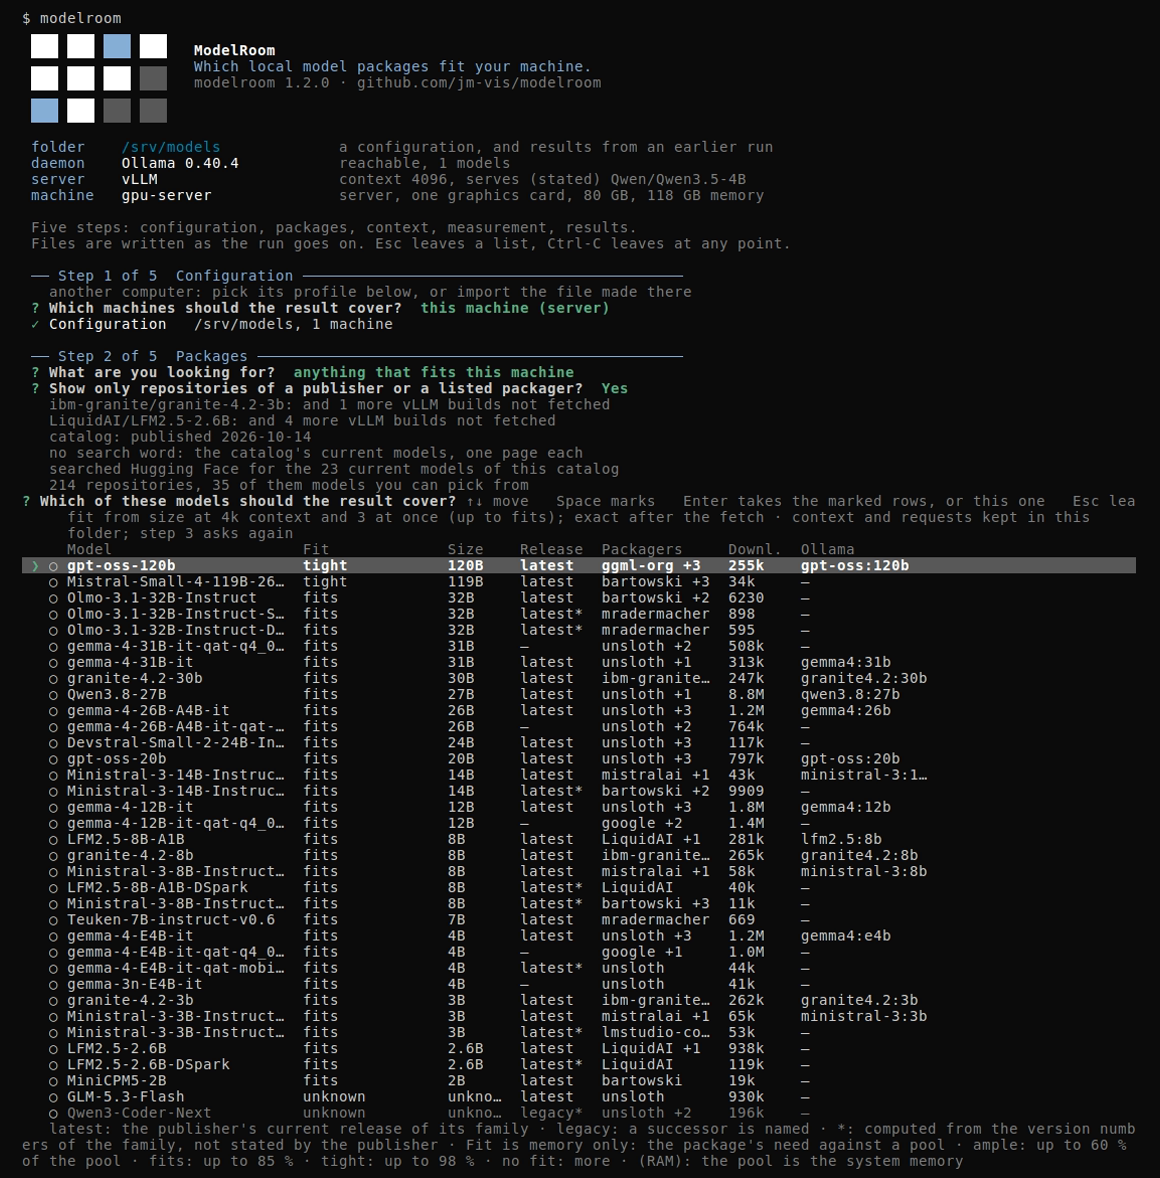Click the ModelRoom block-grid logo
This screenshot has width=1160, height=1178.
(99, 78)
